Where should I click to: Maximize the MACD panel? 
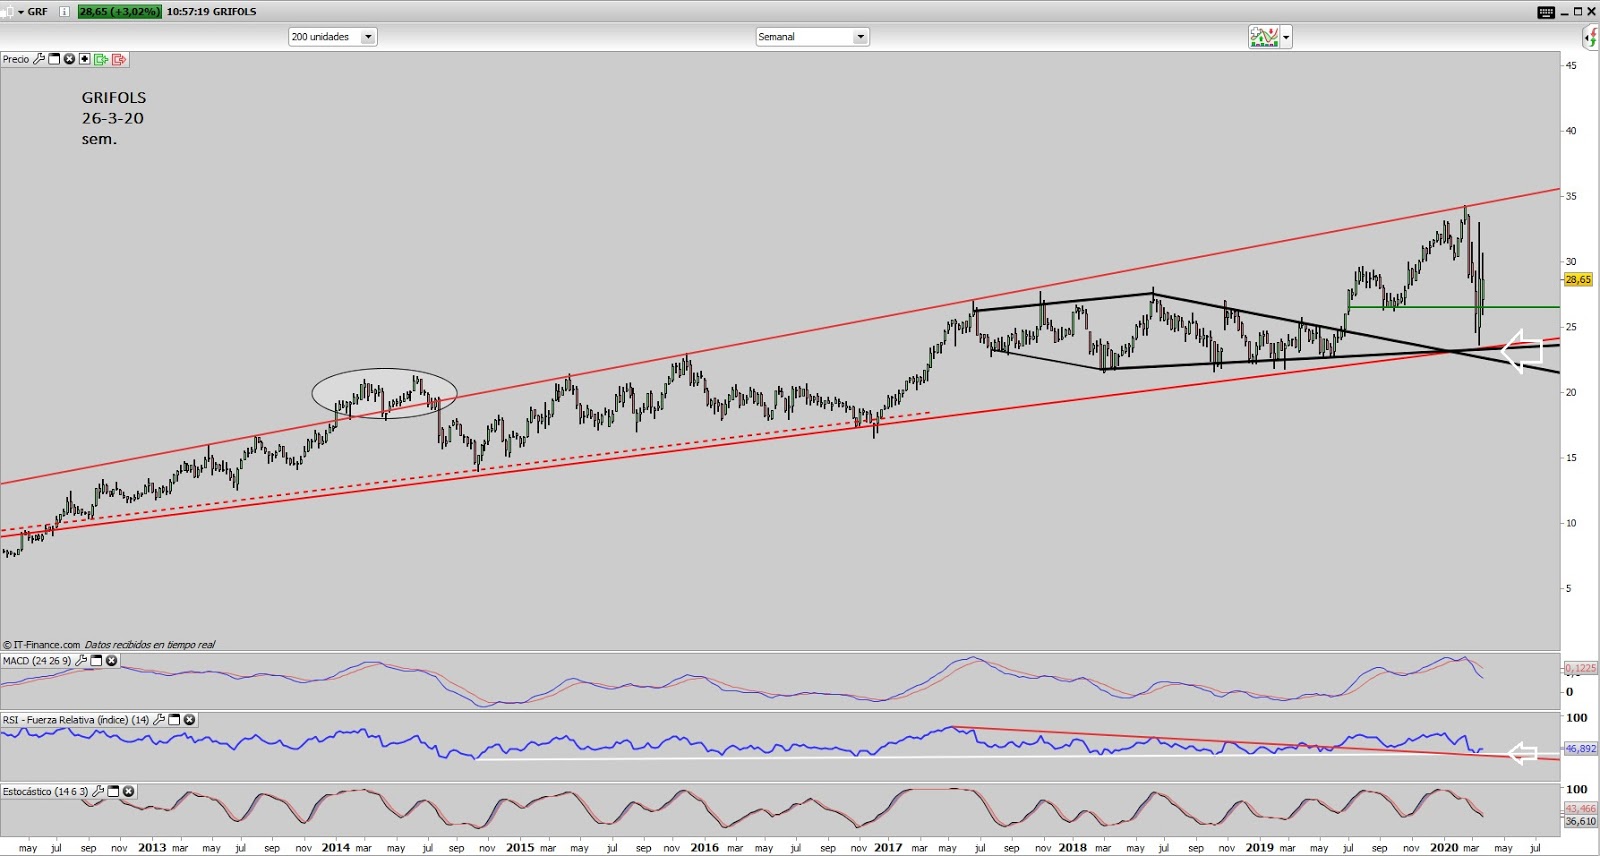coord(97,661)
